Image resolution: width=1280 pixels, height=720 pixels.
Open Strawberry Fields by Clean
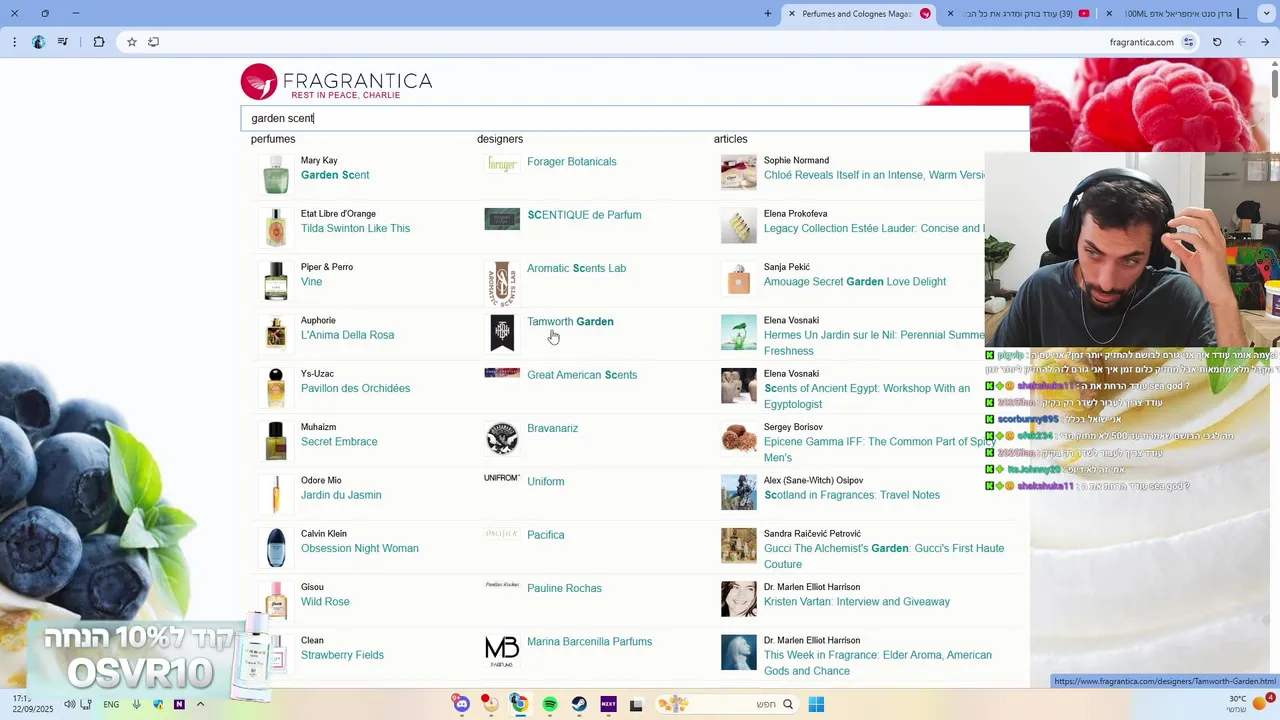342,655
